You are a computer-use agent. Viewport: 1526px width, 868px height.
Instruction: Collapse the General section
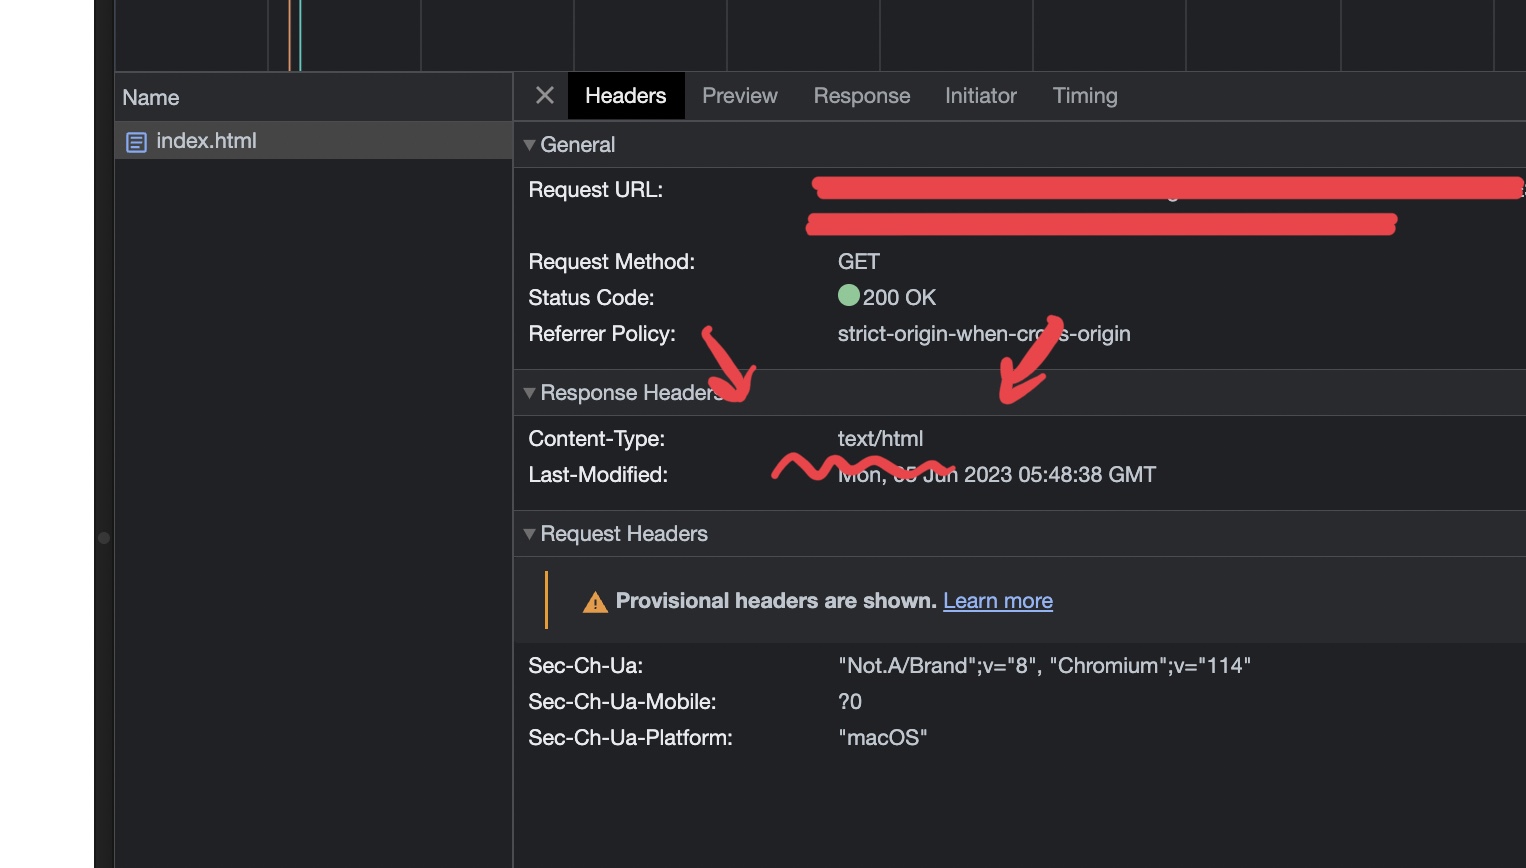(530, 145)
